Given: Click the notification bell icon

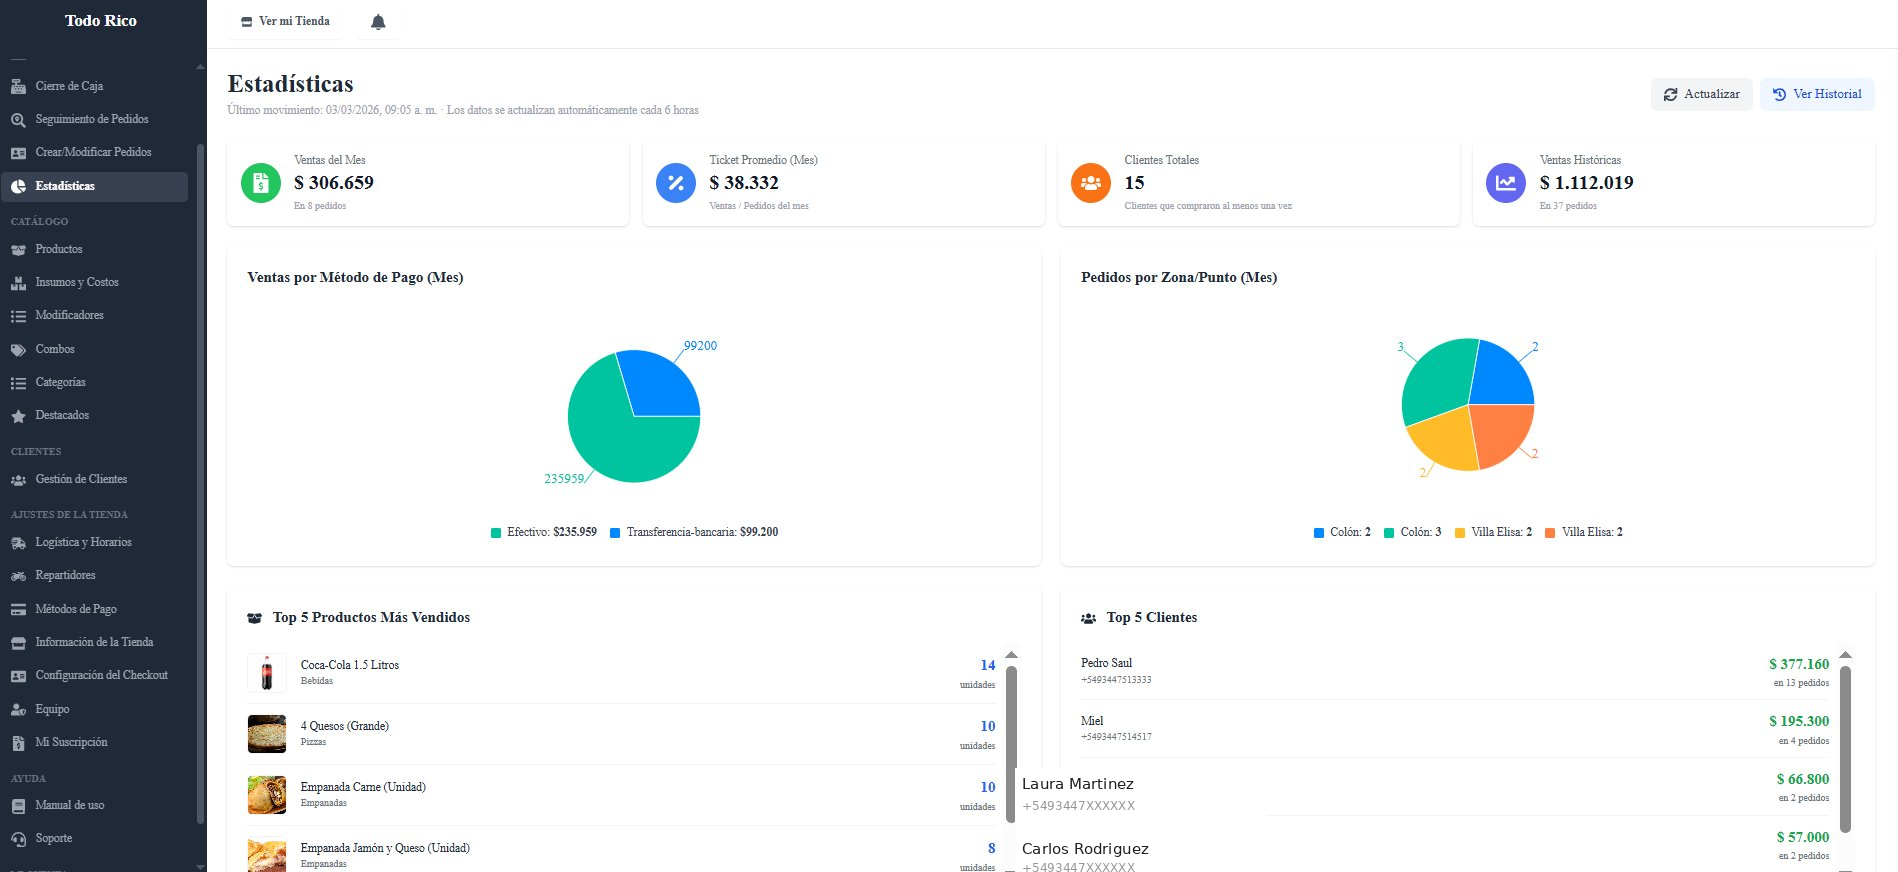Looking at the screenshot, I should (378, 22).
